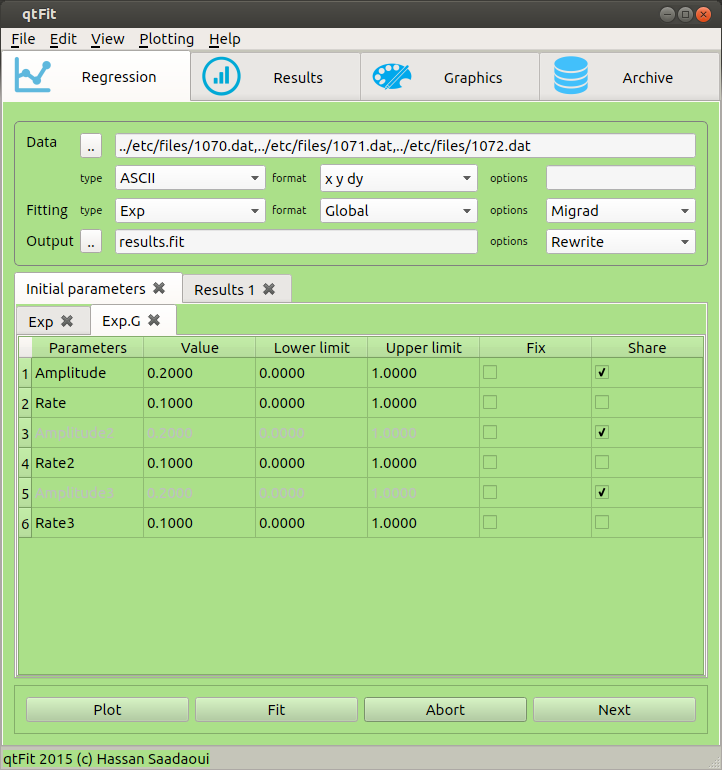Open the View menu
The width and height of the screenshot is (722, 770).
click(108, 39)
